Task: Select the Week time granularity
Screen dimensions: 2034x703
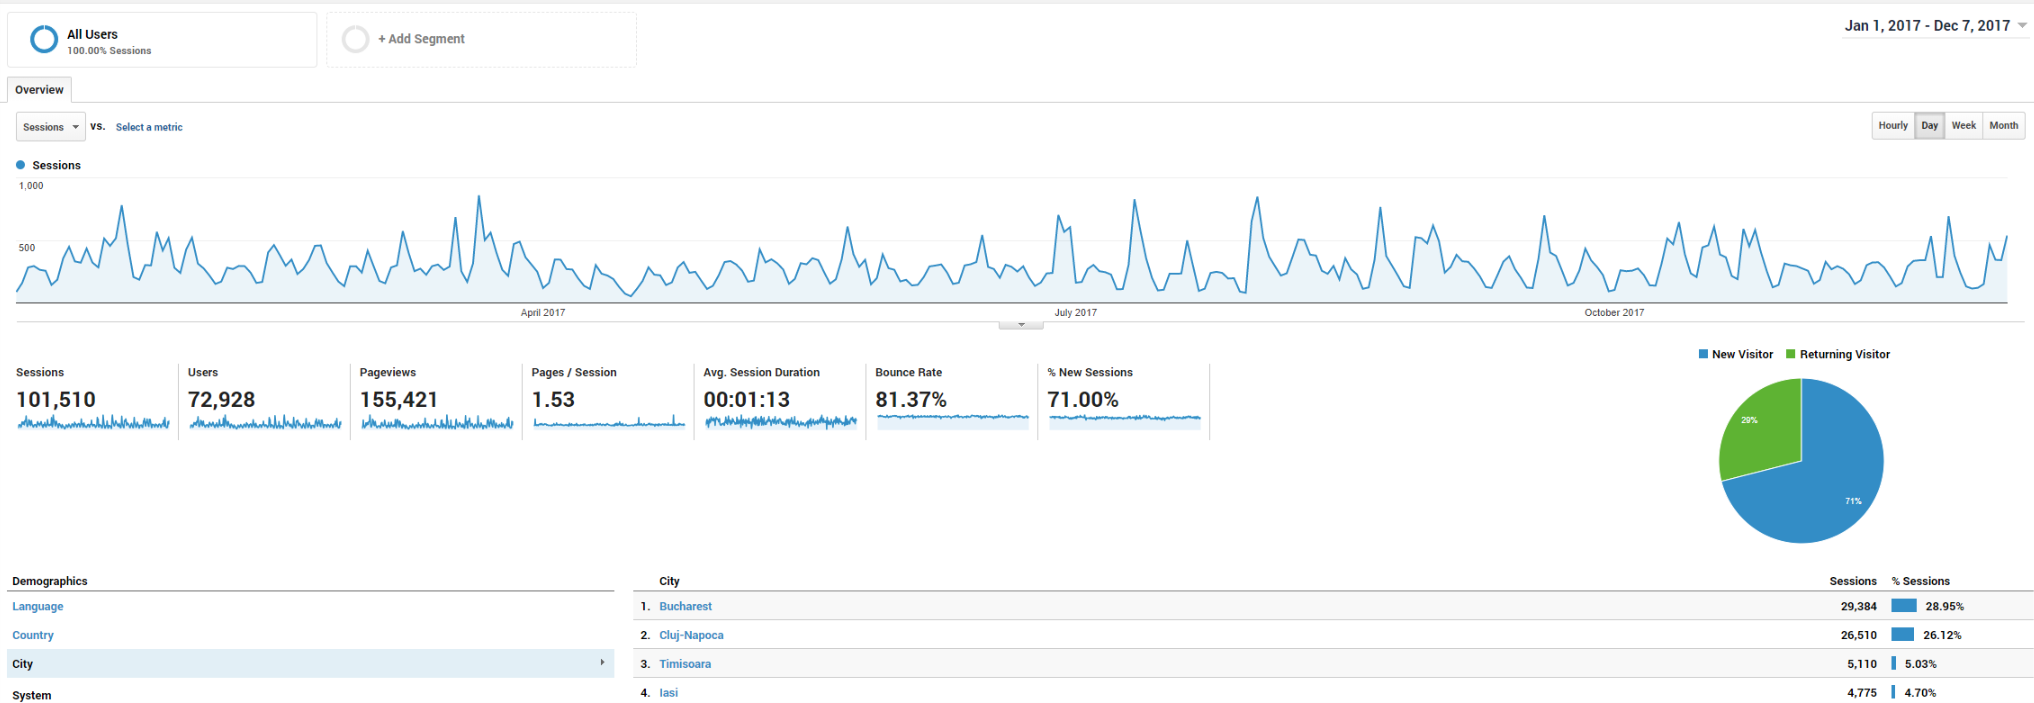Action: tap(1963, 126)
